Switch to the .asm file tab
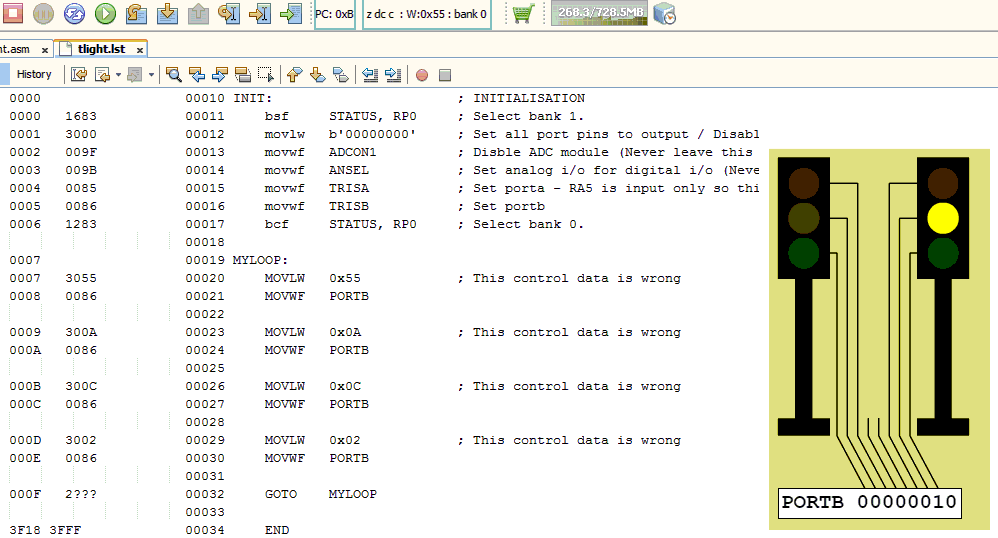This screenshot has width=998, height=538. coord(18,48)
